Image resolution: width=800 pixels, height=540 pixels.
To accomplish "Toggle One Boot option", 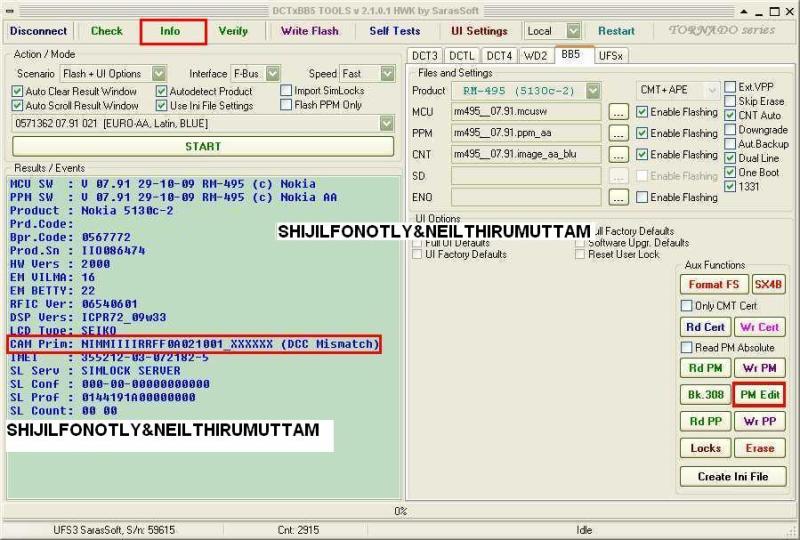I will pos(730,173).
